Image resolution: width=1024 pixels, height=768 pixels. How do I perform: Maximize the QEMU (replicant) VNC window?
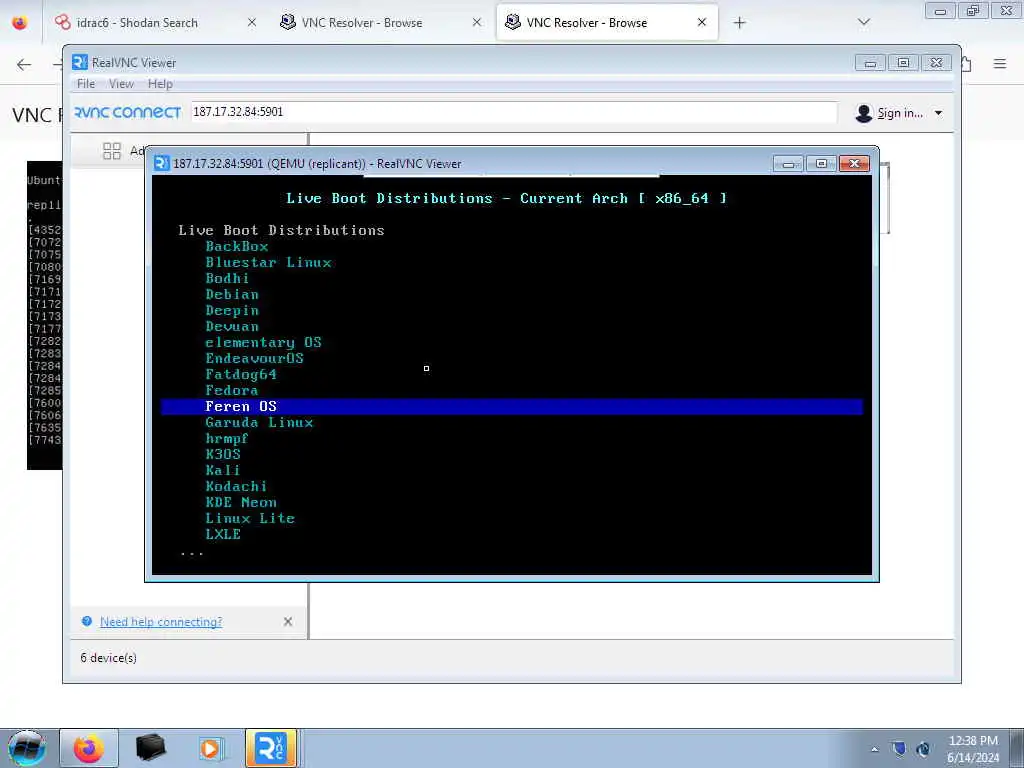(x=822, y=163)
